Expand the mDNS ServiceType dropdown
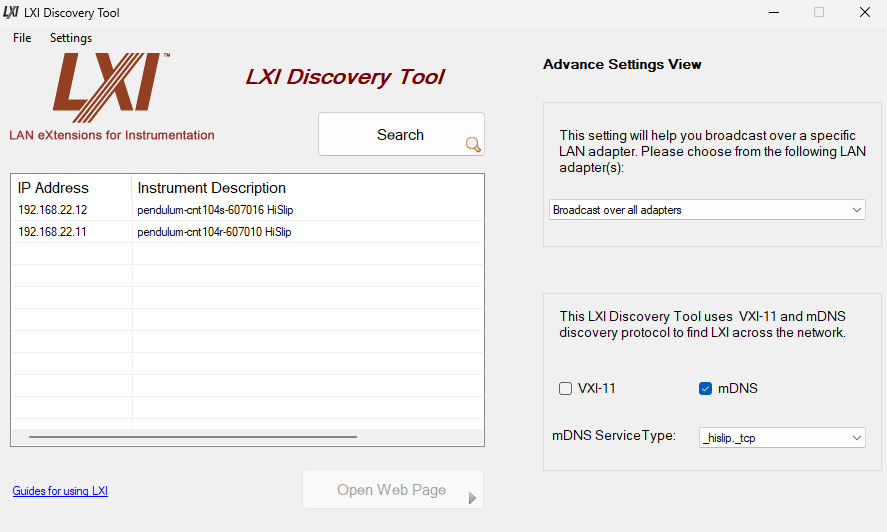887x532 pixels. click(782, 437)
